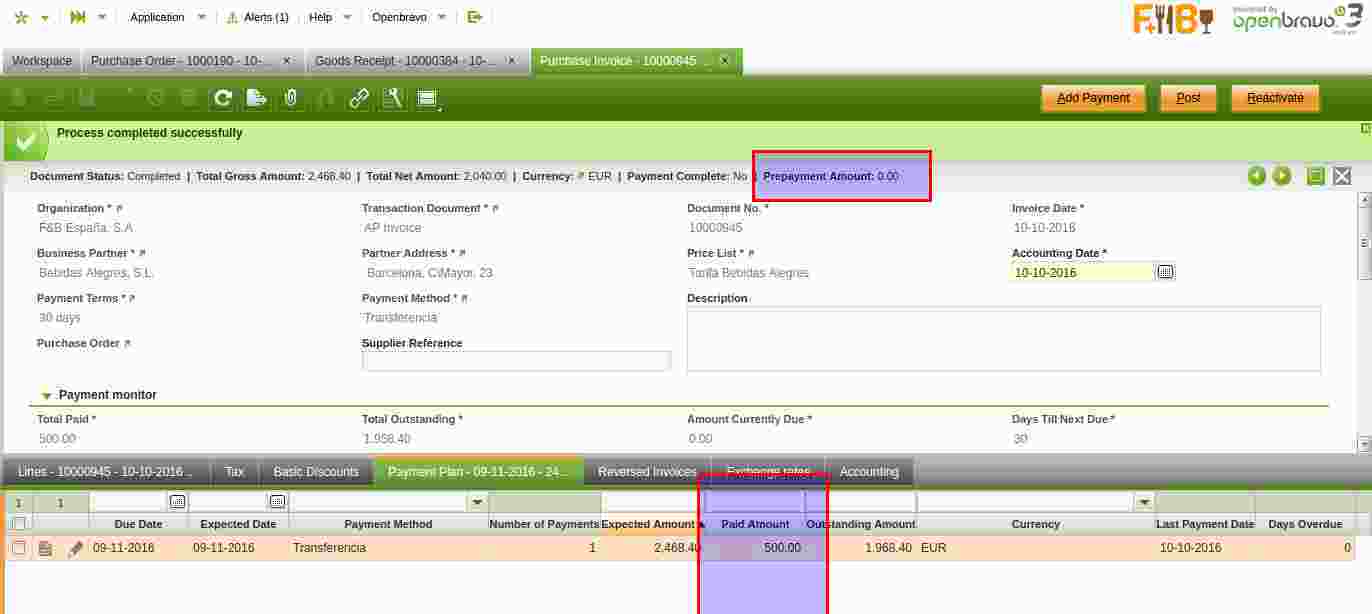Viewport: 1372px width, 614px height.
Task: Open the Accounting sub-tab
Action: point(868,472)
